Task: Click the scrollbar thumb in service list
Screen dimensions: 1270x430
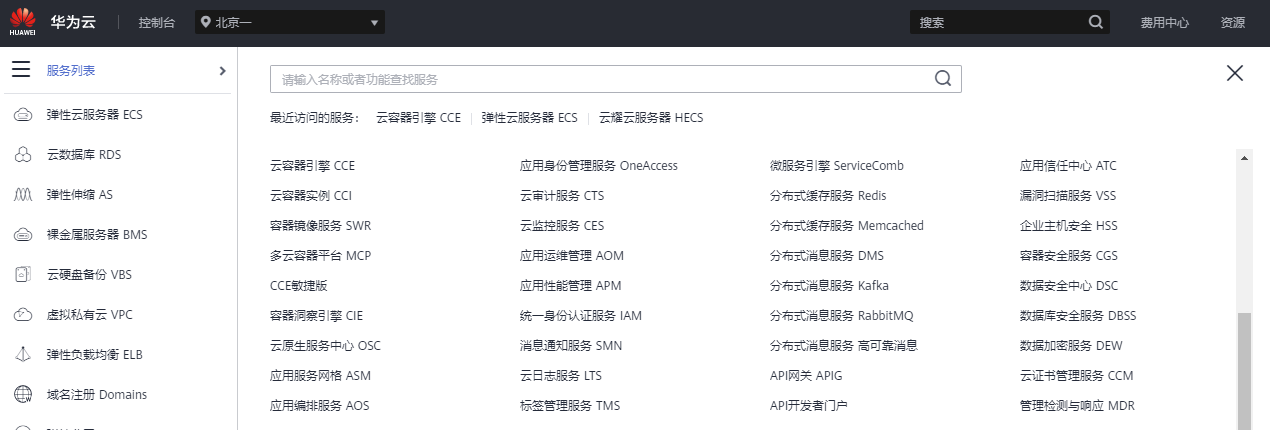Action: pos(1244,370)
